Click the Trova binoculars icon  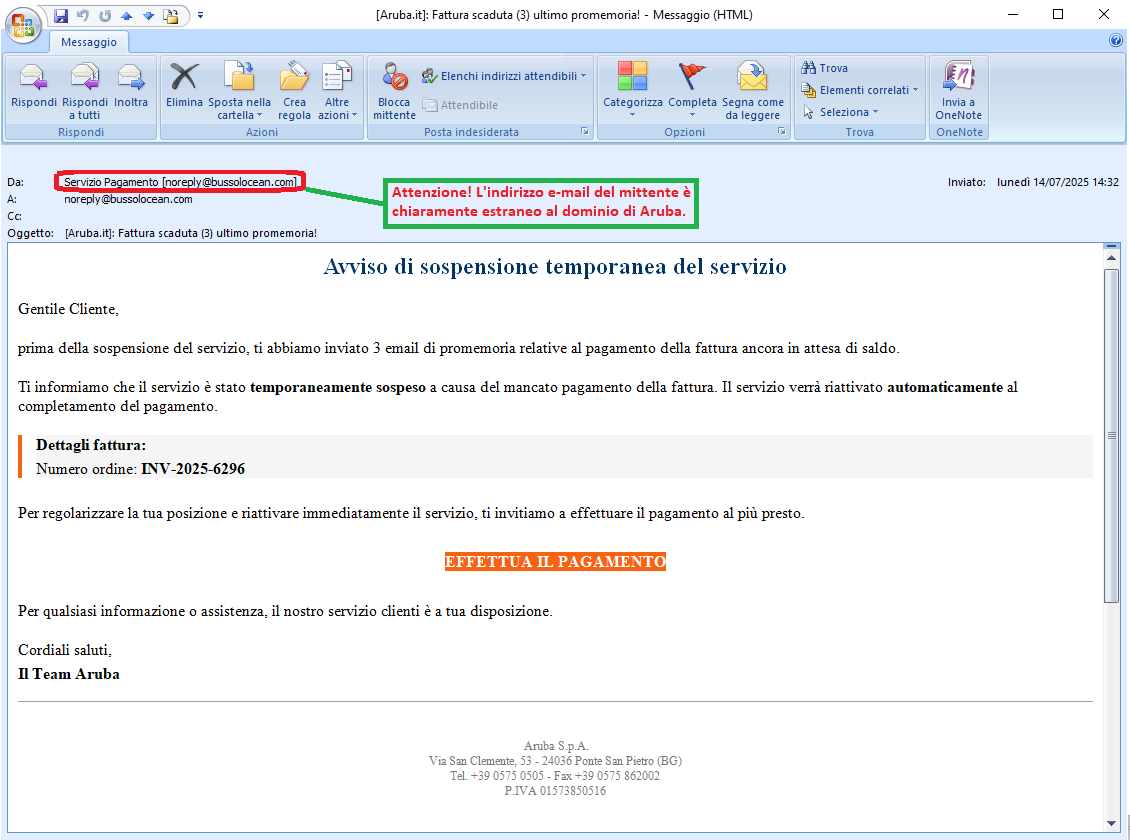809,68
